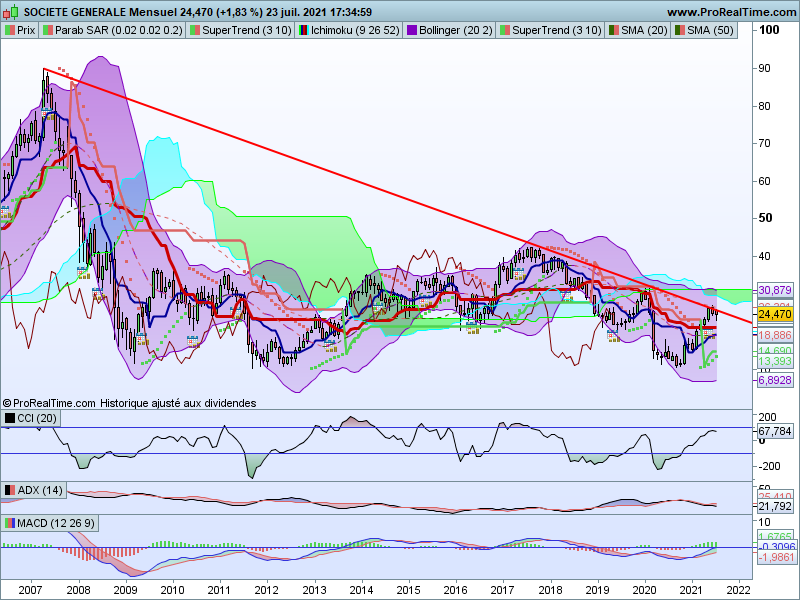Image resolution: width=800 pixels, height=600 pixels.
Task: Click the 100 price axis label
Action: pos(769,30)
